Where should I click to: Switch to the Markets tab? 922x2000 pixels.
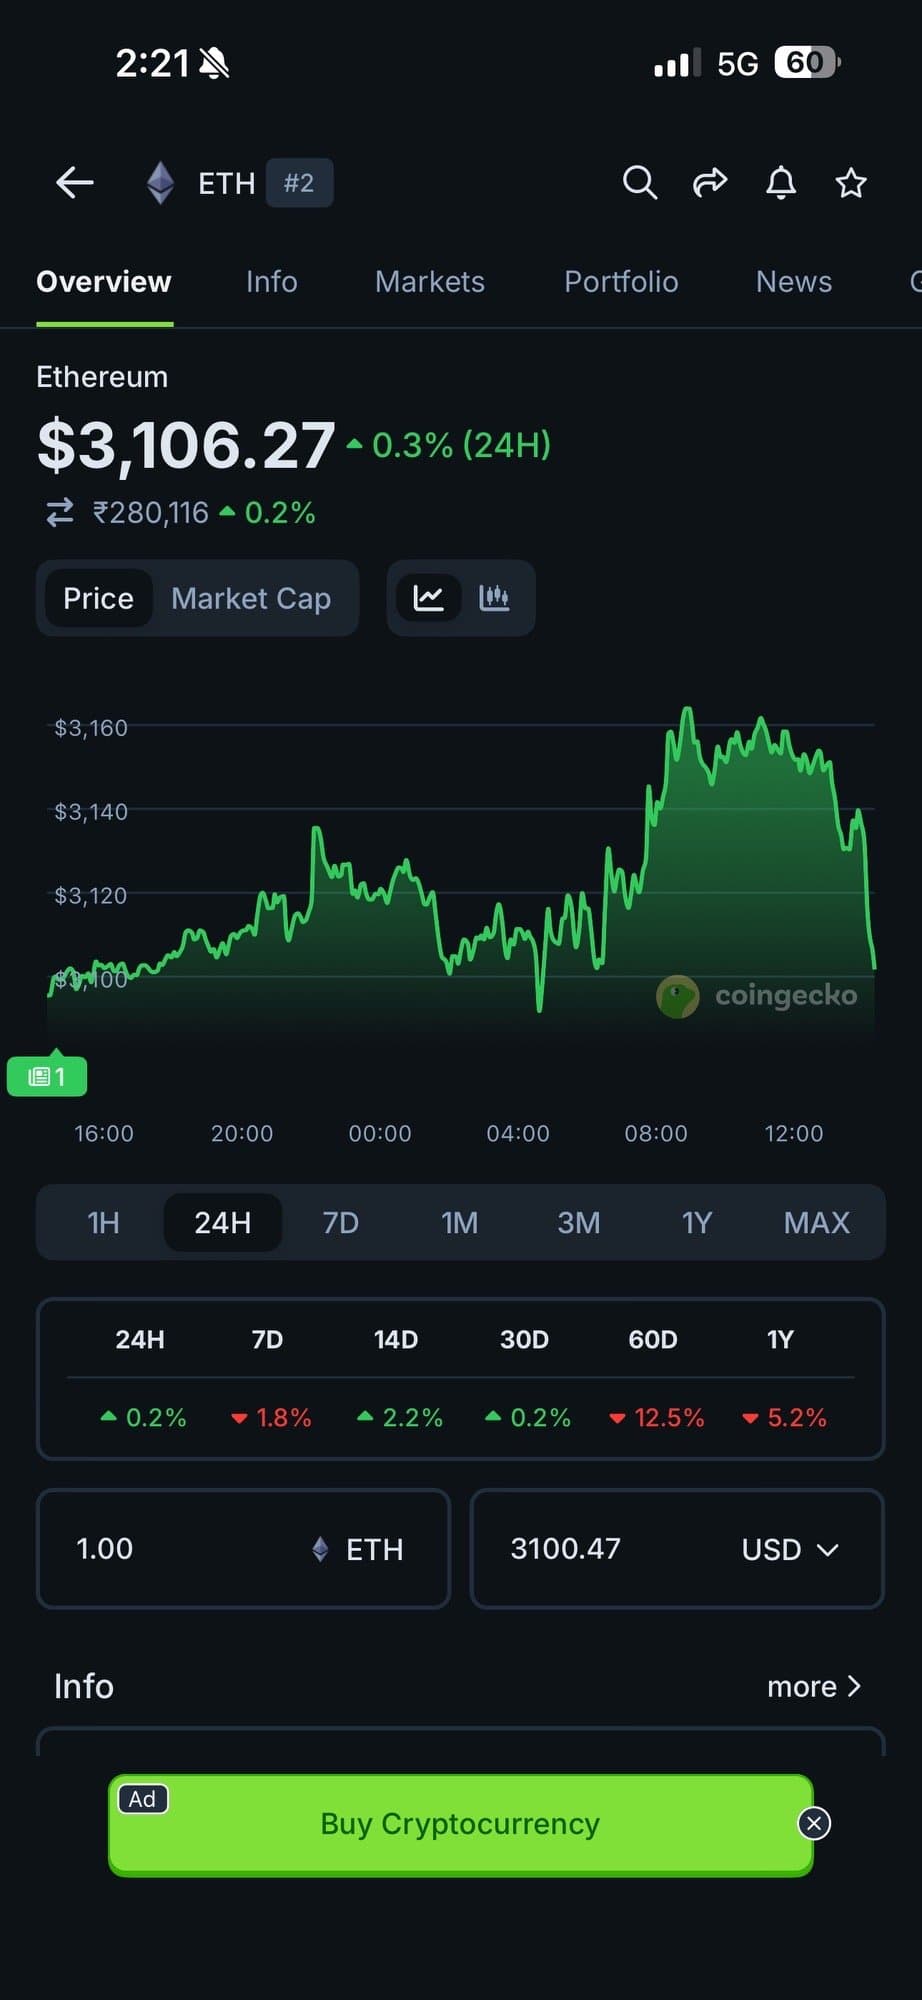430,282
